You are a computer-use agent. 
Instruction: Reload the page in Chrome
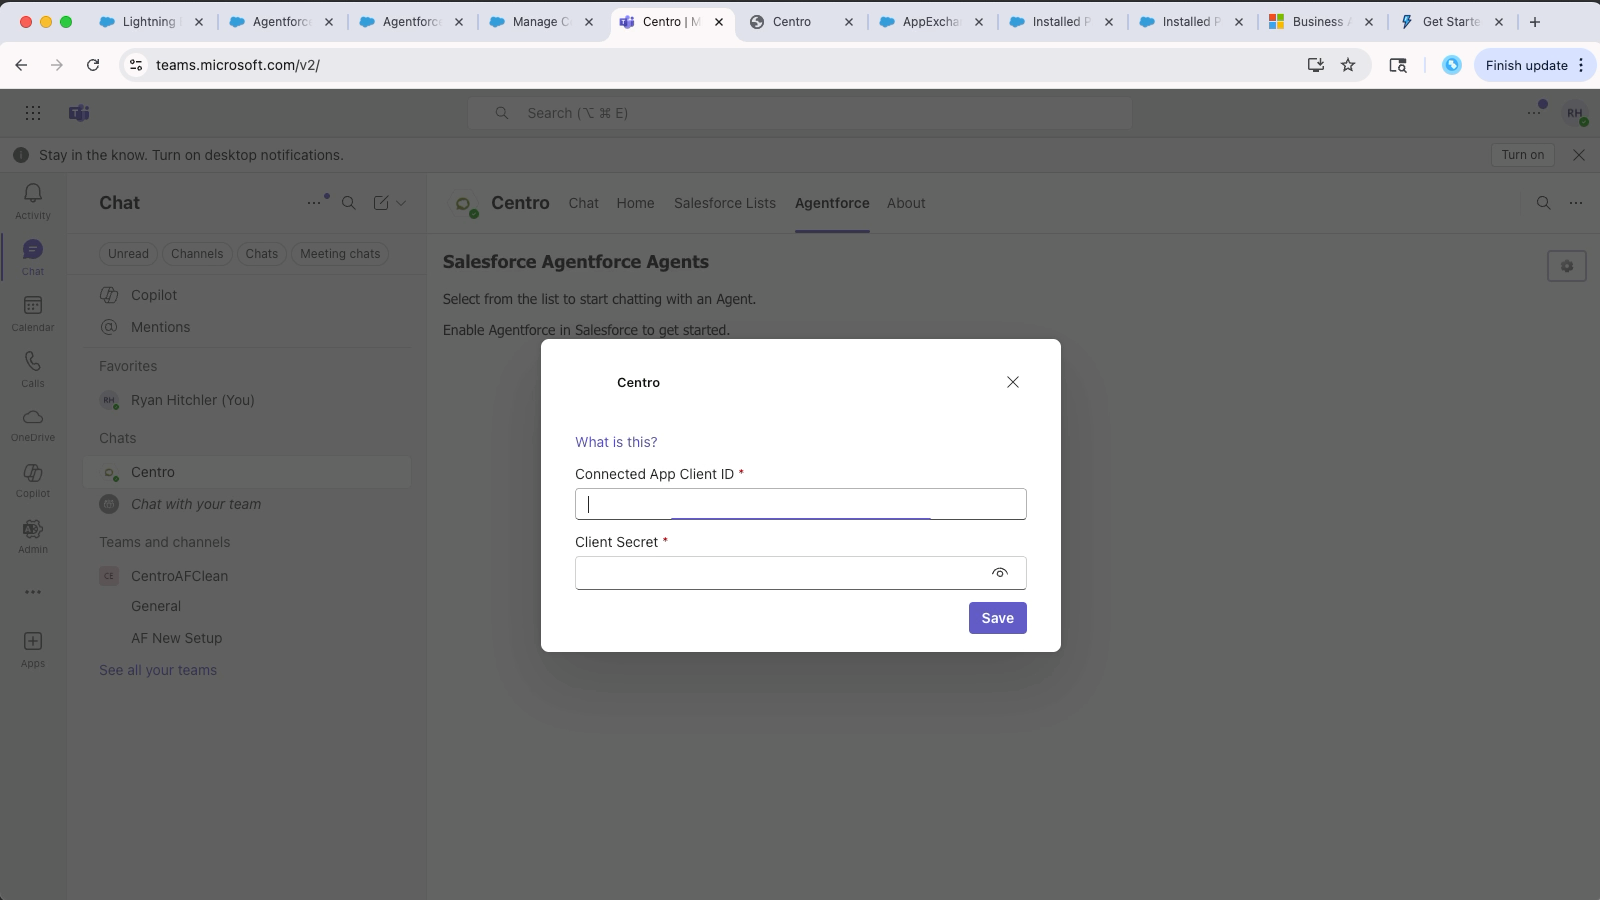[x=93, y=65]
